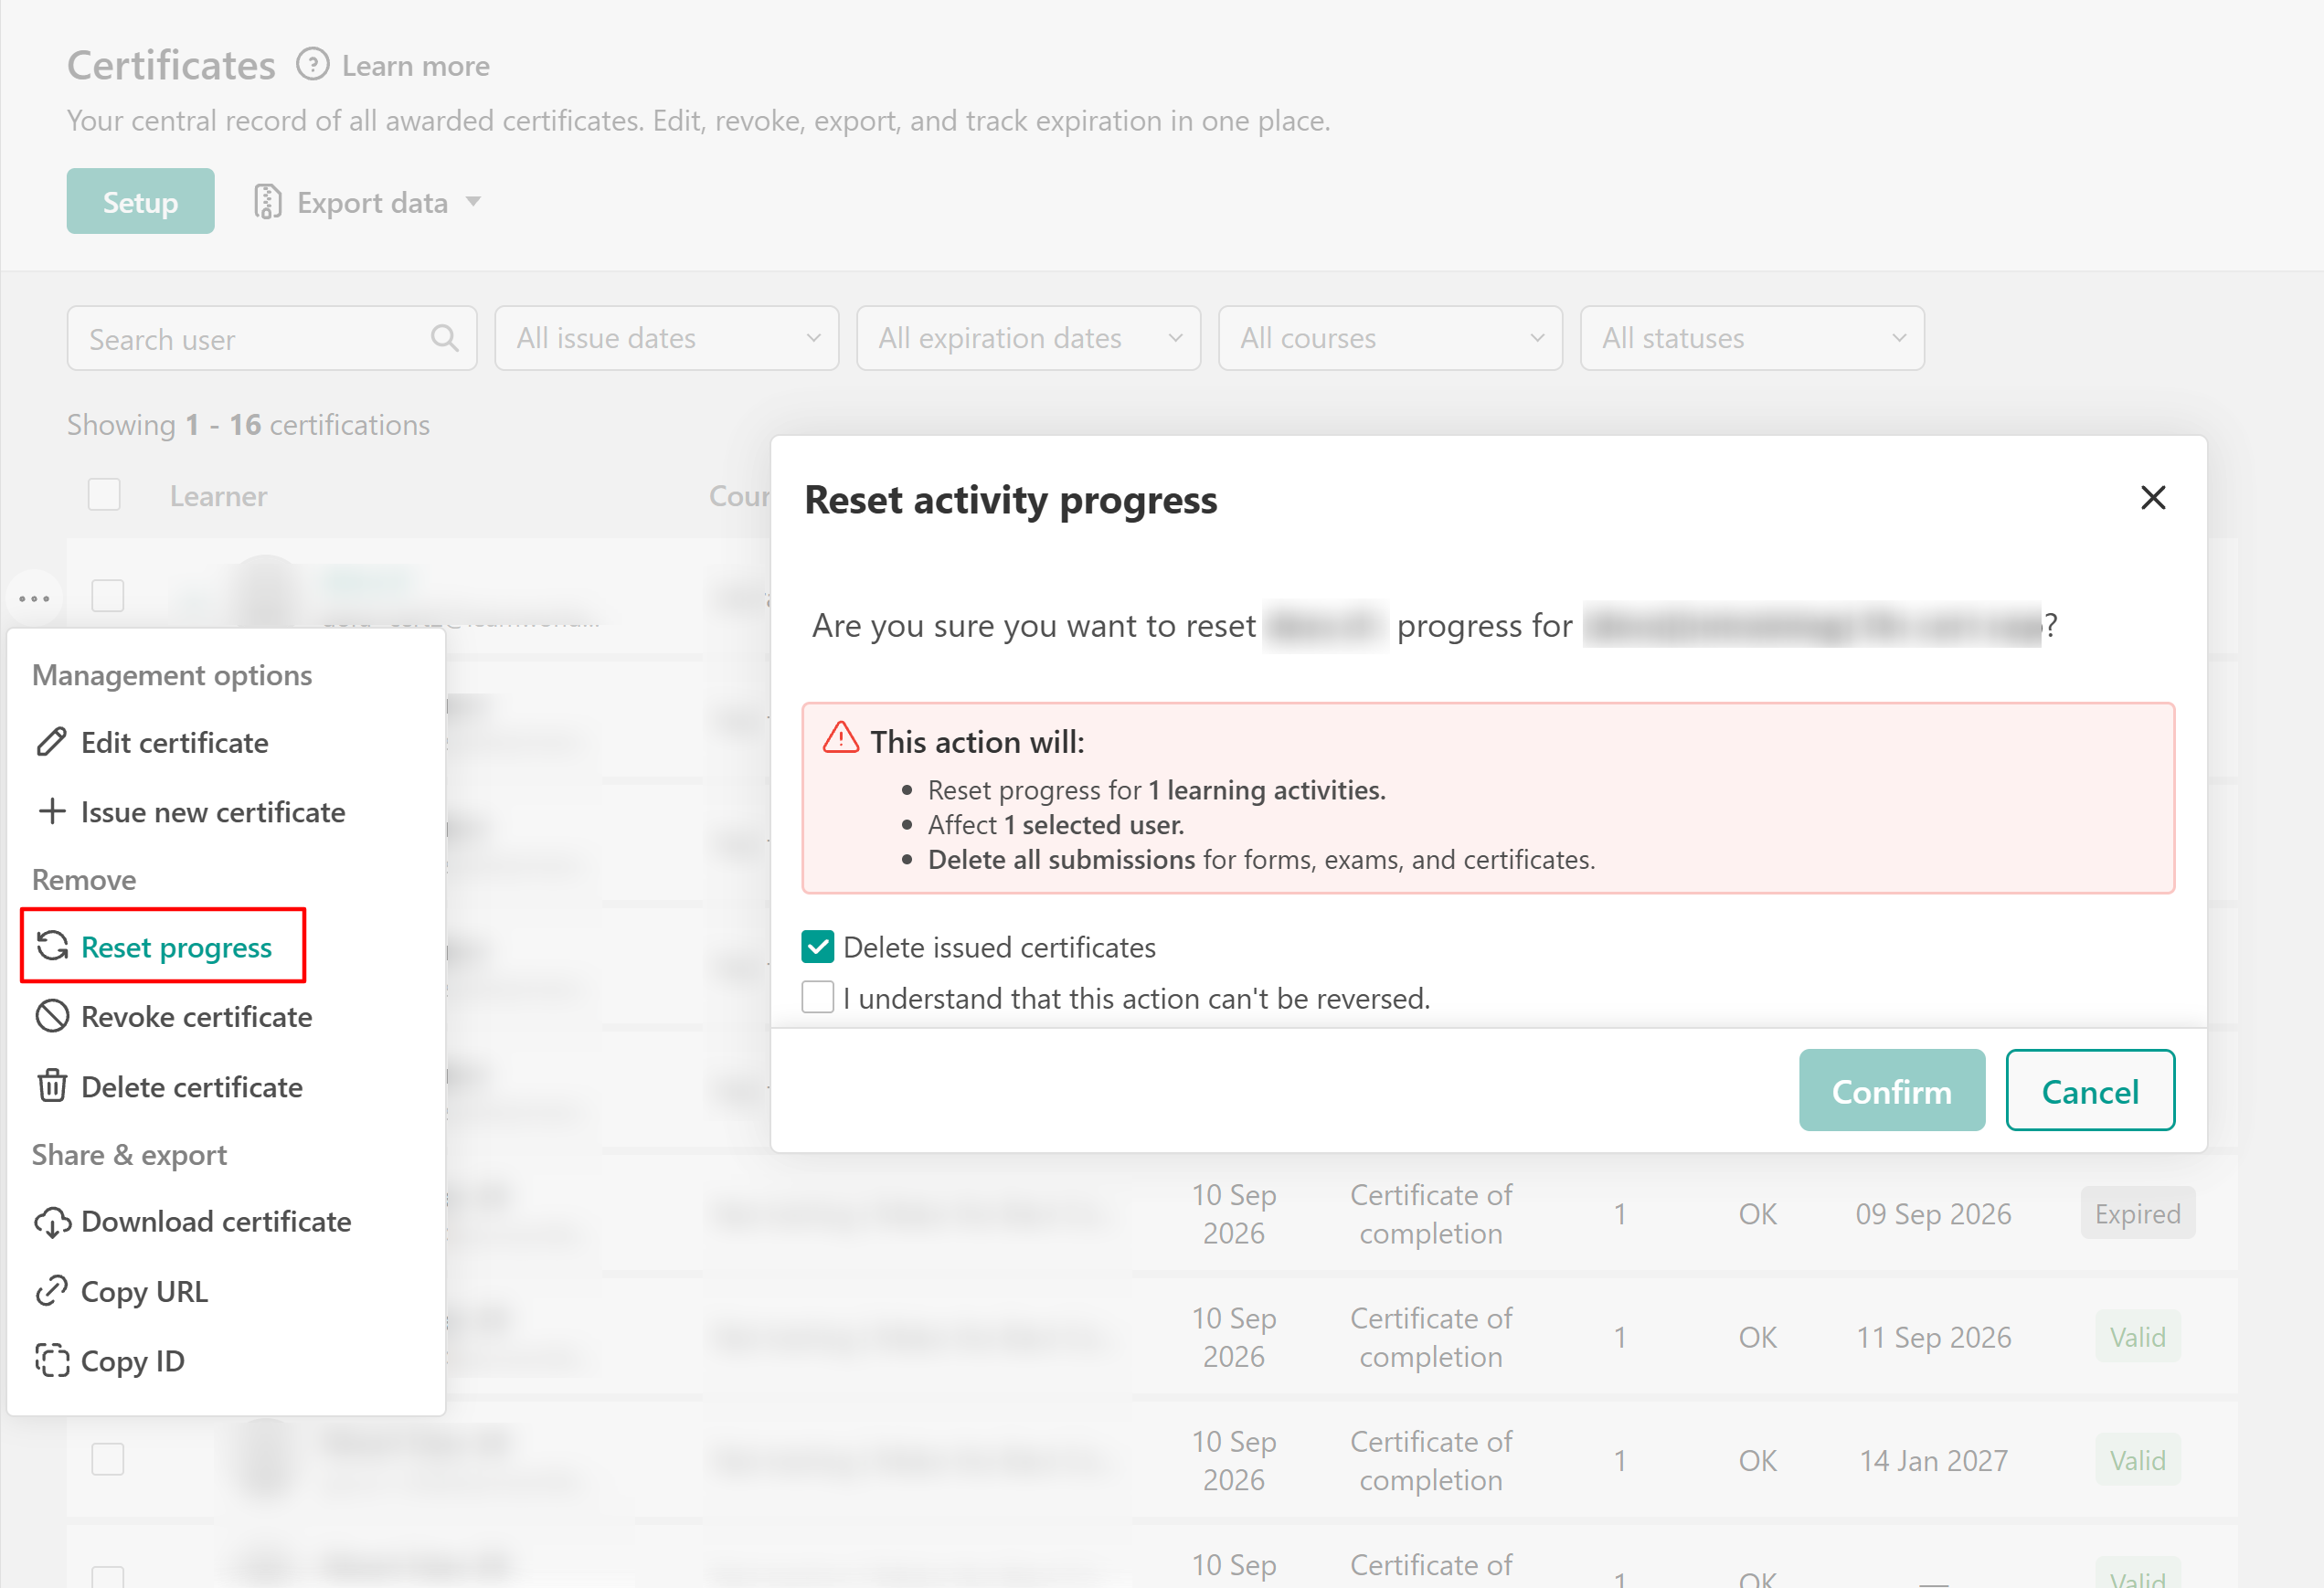The width and height of the screenshot is (2324, 1588).
Task: Click the trash icon for Delete certificate
Action: click(x=52, y=1086)
